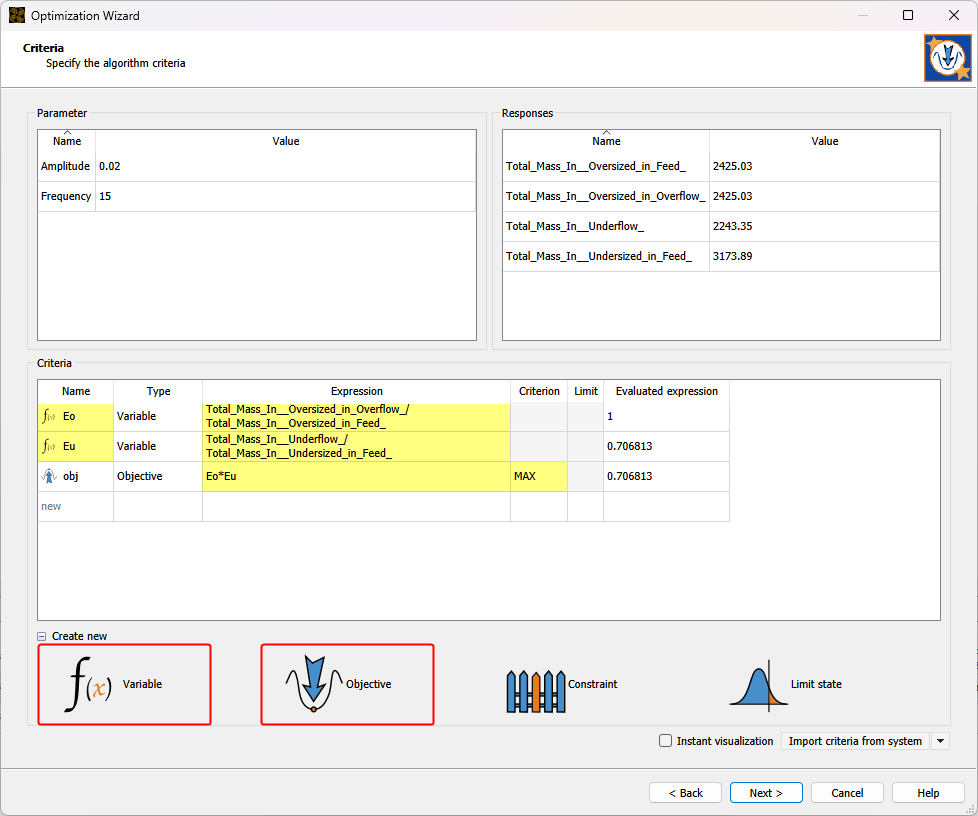The height and width of the screenshot is (816, 978).
Task: Click the Amplitude parameter name
Action: point(65,167)
